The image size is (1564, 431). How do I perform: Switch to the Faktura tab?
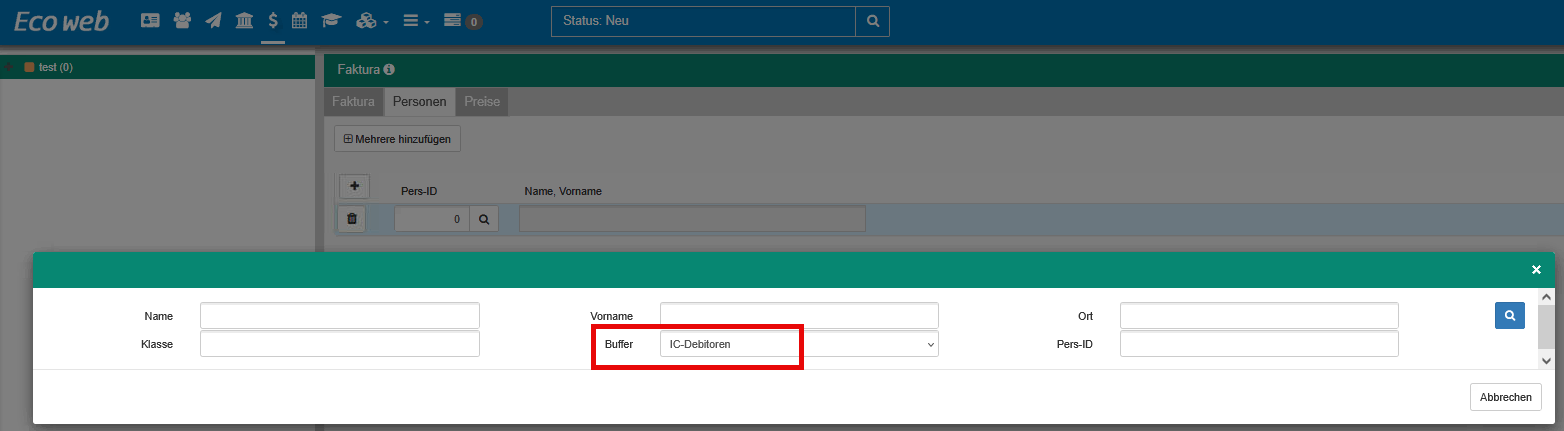[x=353, y=101]
